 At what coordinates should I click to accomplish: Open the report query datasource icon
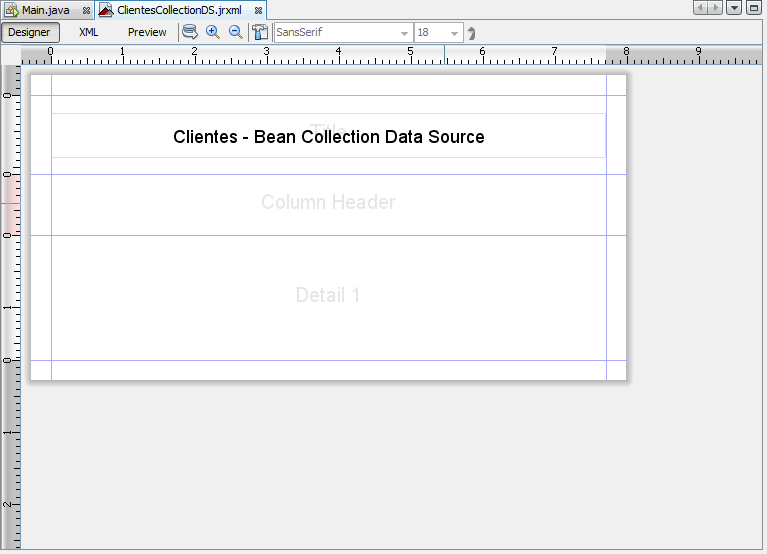pos(190,32)
